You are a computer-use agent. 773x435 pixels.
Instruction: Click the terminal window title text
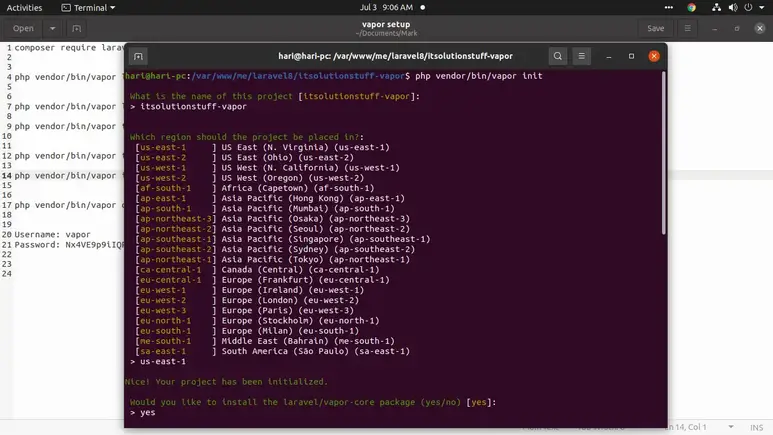coord(395,56)
